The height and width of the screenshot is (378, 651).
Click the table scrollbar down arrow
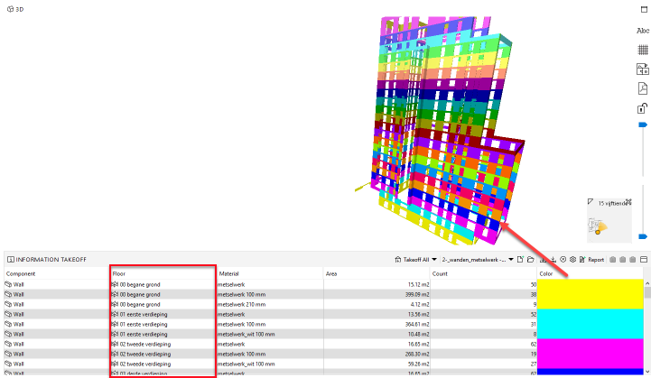click(x=647, y=372)
